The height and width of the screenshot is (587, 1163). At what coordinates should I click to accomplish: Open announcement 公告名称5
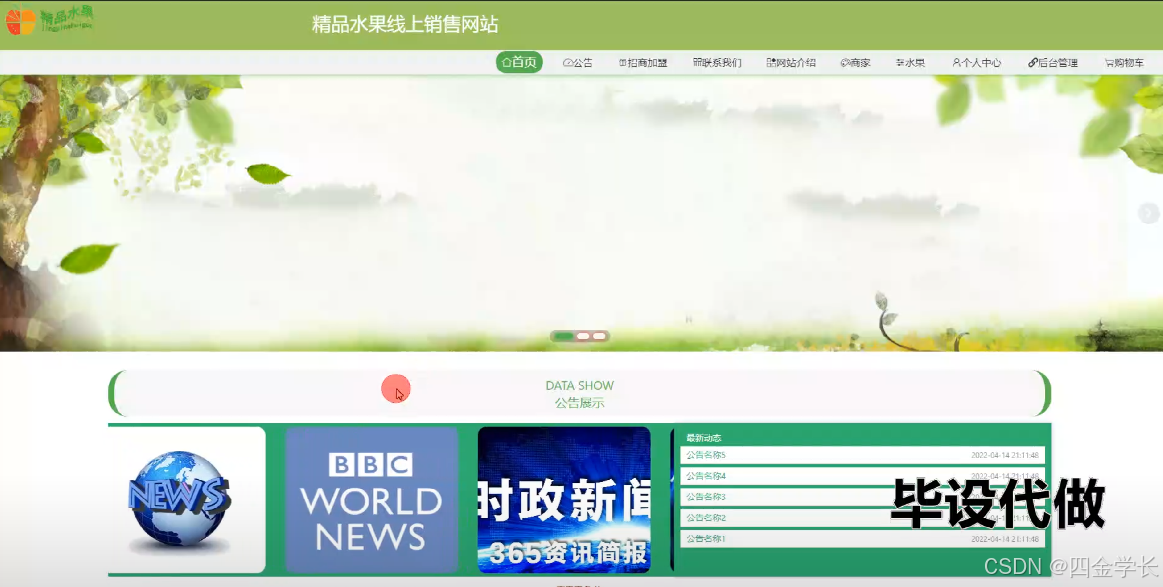point(862,455)
